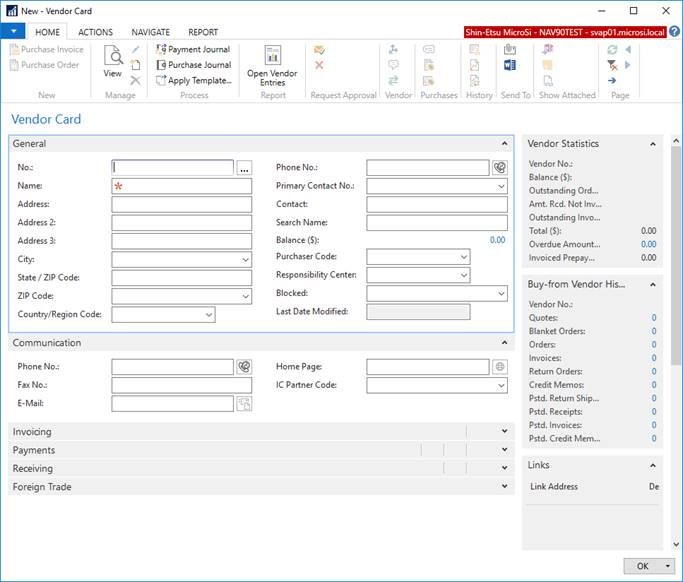This screenshot has width=683, height=582.
Task: Click the top icon in History group
Action: coord(474,49)
